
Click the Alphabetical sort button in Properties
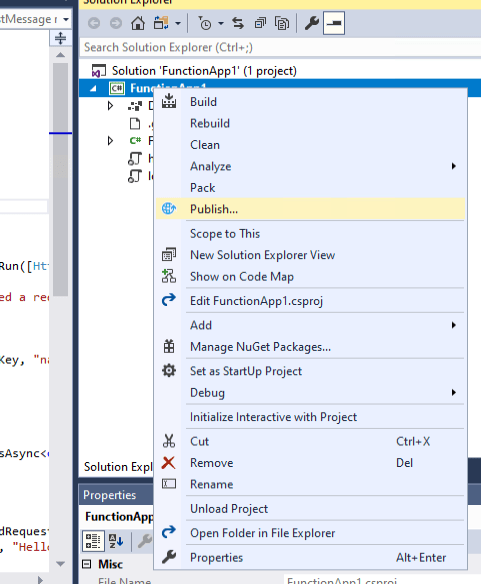pyautogui.click(x=116, y=541)
